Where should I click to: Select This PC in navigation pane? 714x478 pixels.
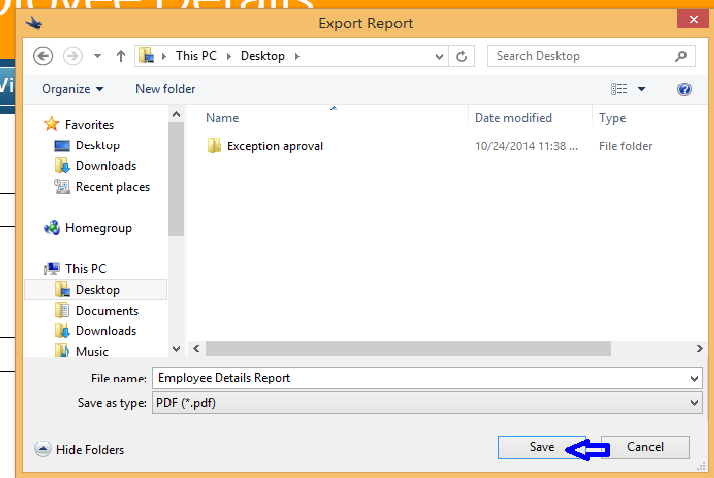pyautogui.click(x=86, y=269)
